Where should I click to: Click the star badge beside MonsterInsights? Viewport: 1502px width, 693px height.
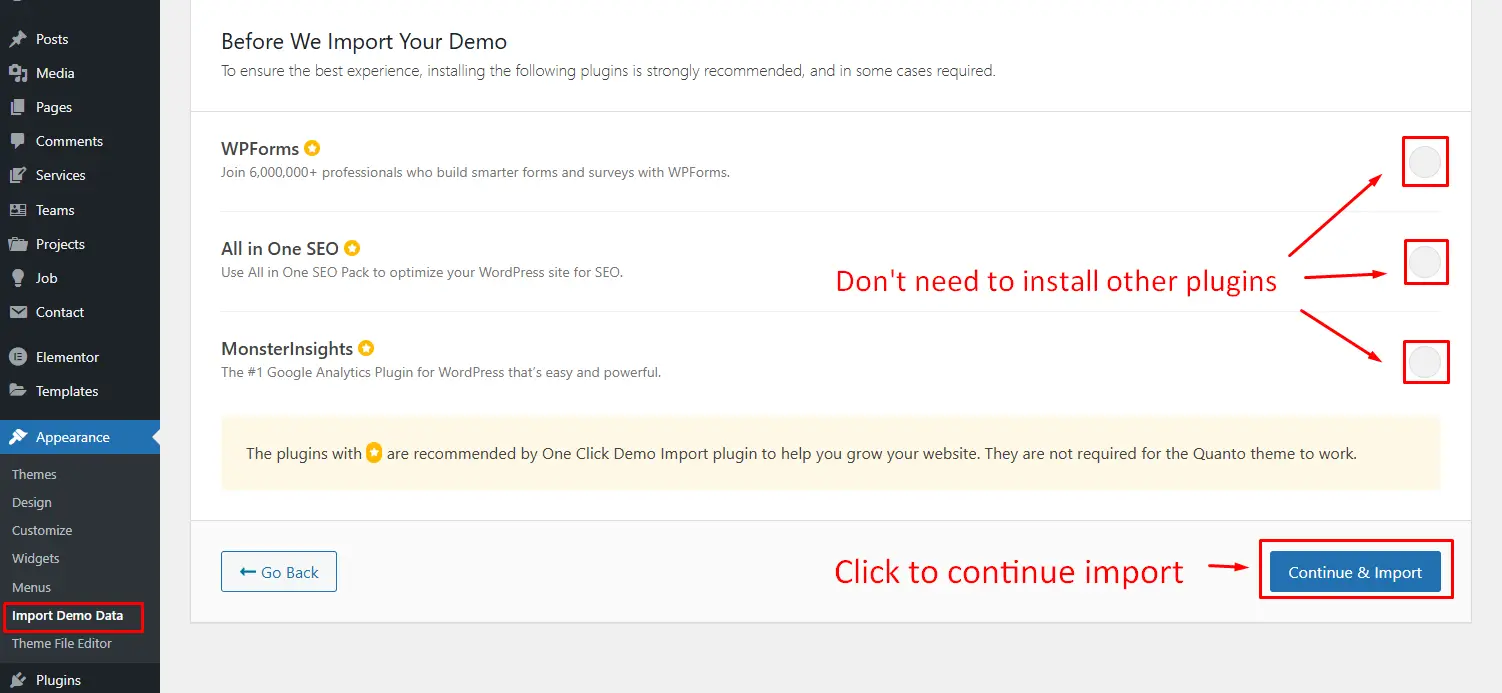tap(366, 348)
